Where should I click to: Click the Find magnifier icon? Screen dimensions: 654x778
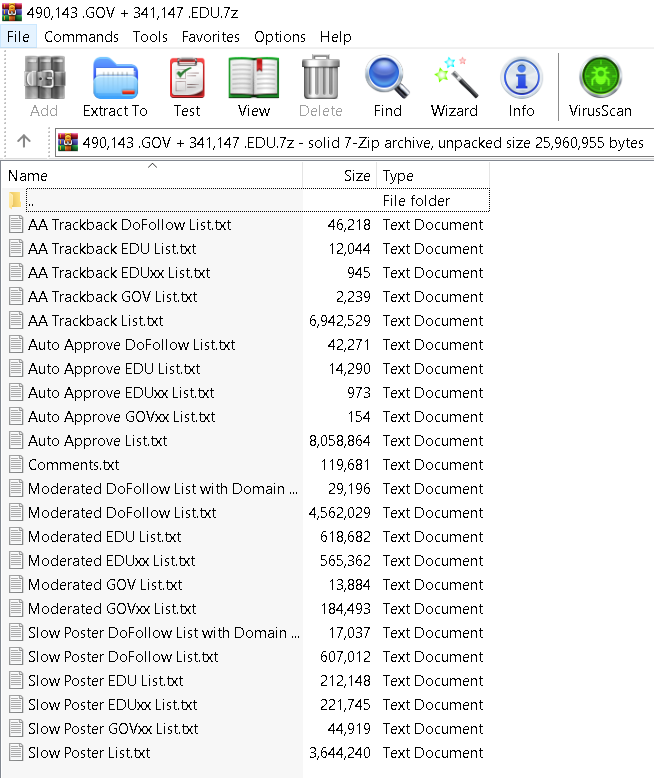pos(387,87)
